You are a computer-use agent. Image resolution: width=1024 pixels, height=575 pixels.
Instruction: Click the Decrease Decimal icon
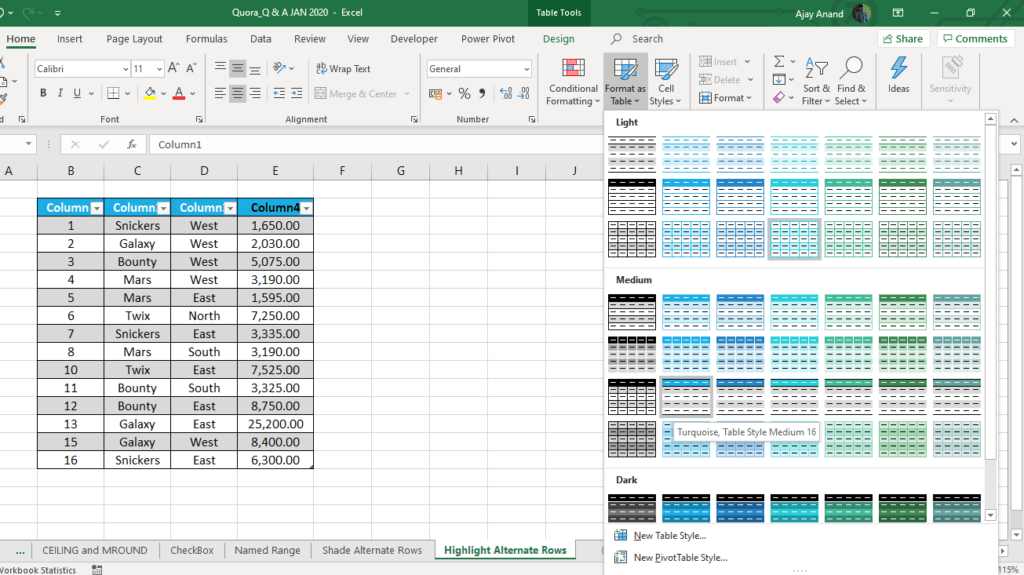tap(524, 93)
